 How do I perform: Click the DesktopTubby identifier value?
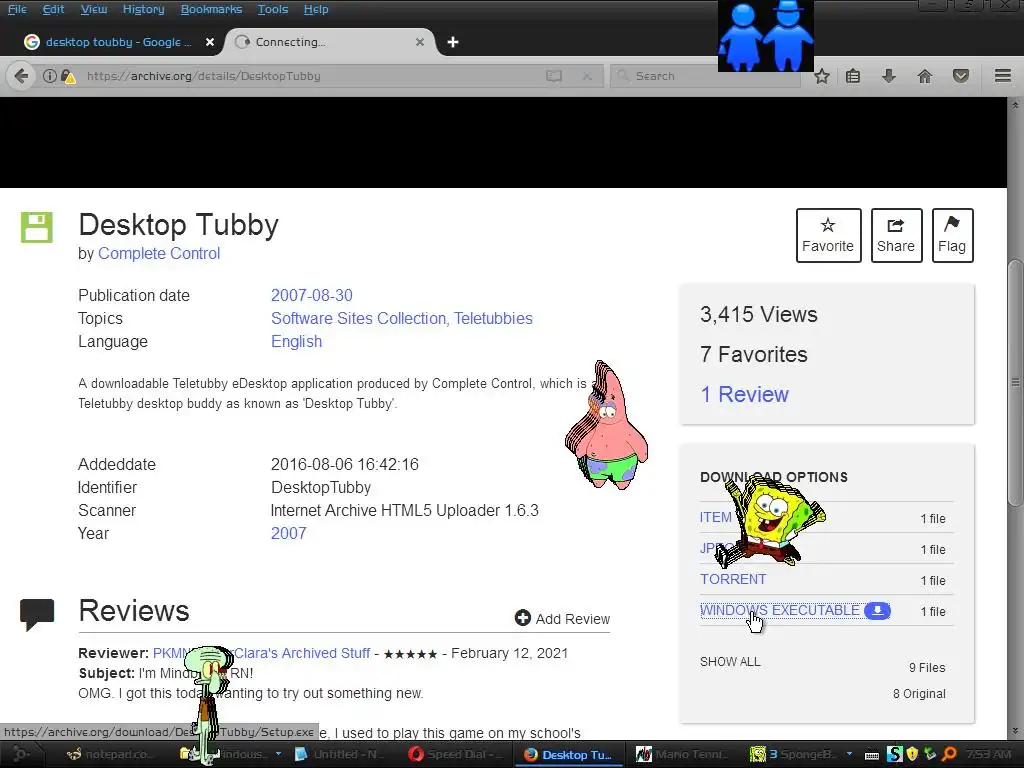click(x=321, y=487)
